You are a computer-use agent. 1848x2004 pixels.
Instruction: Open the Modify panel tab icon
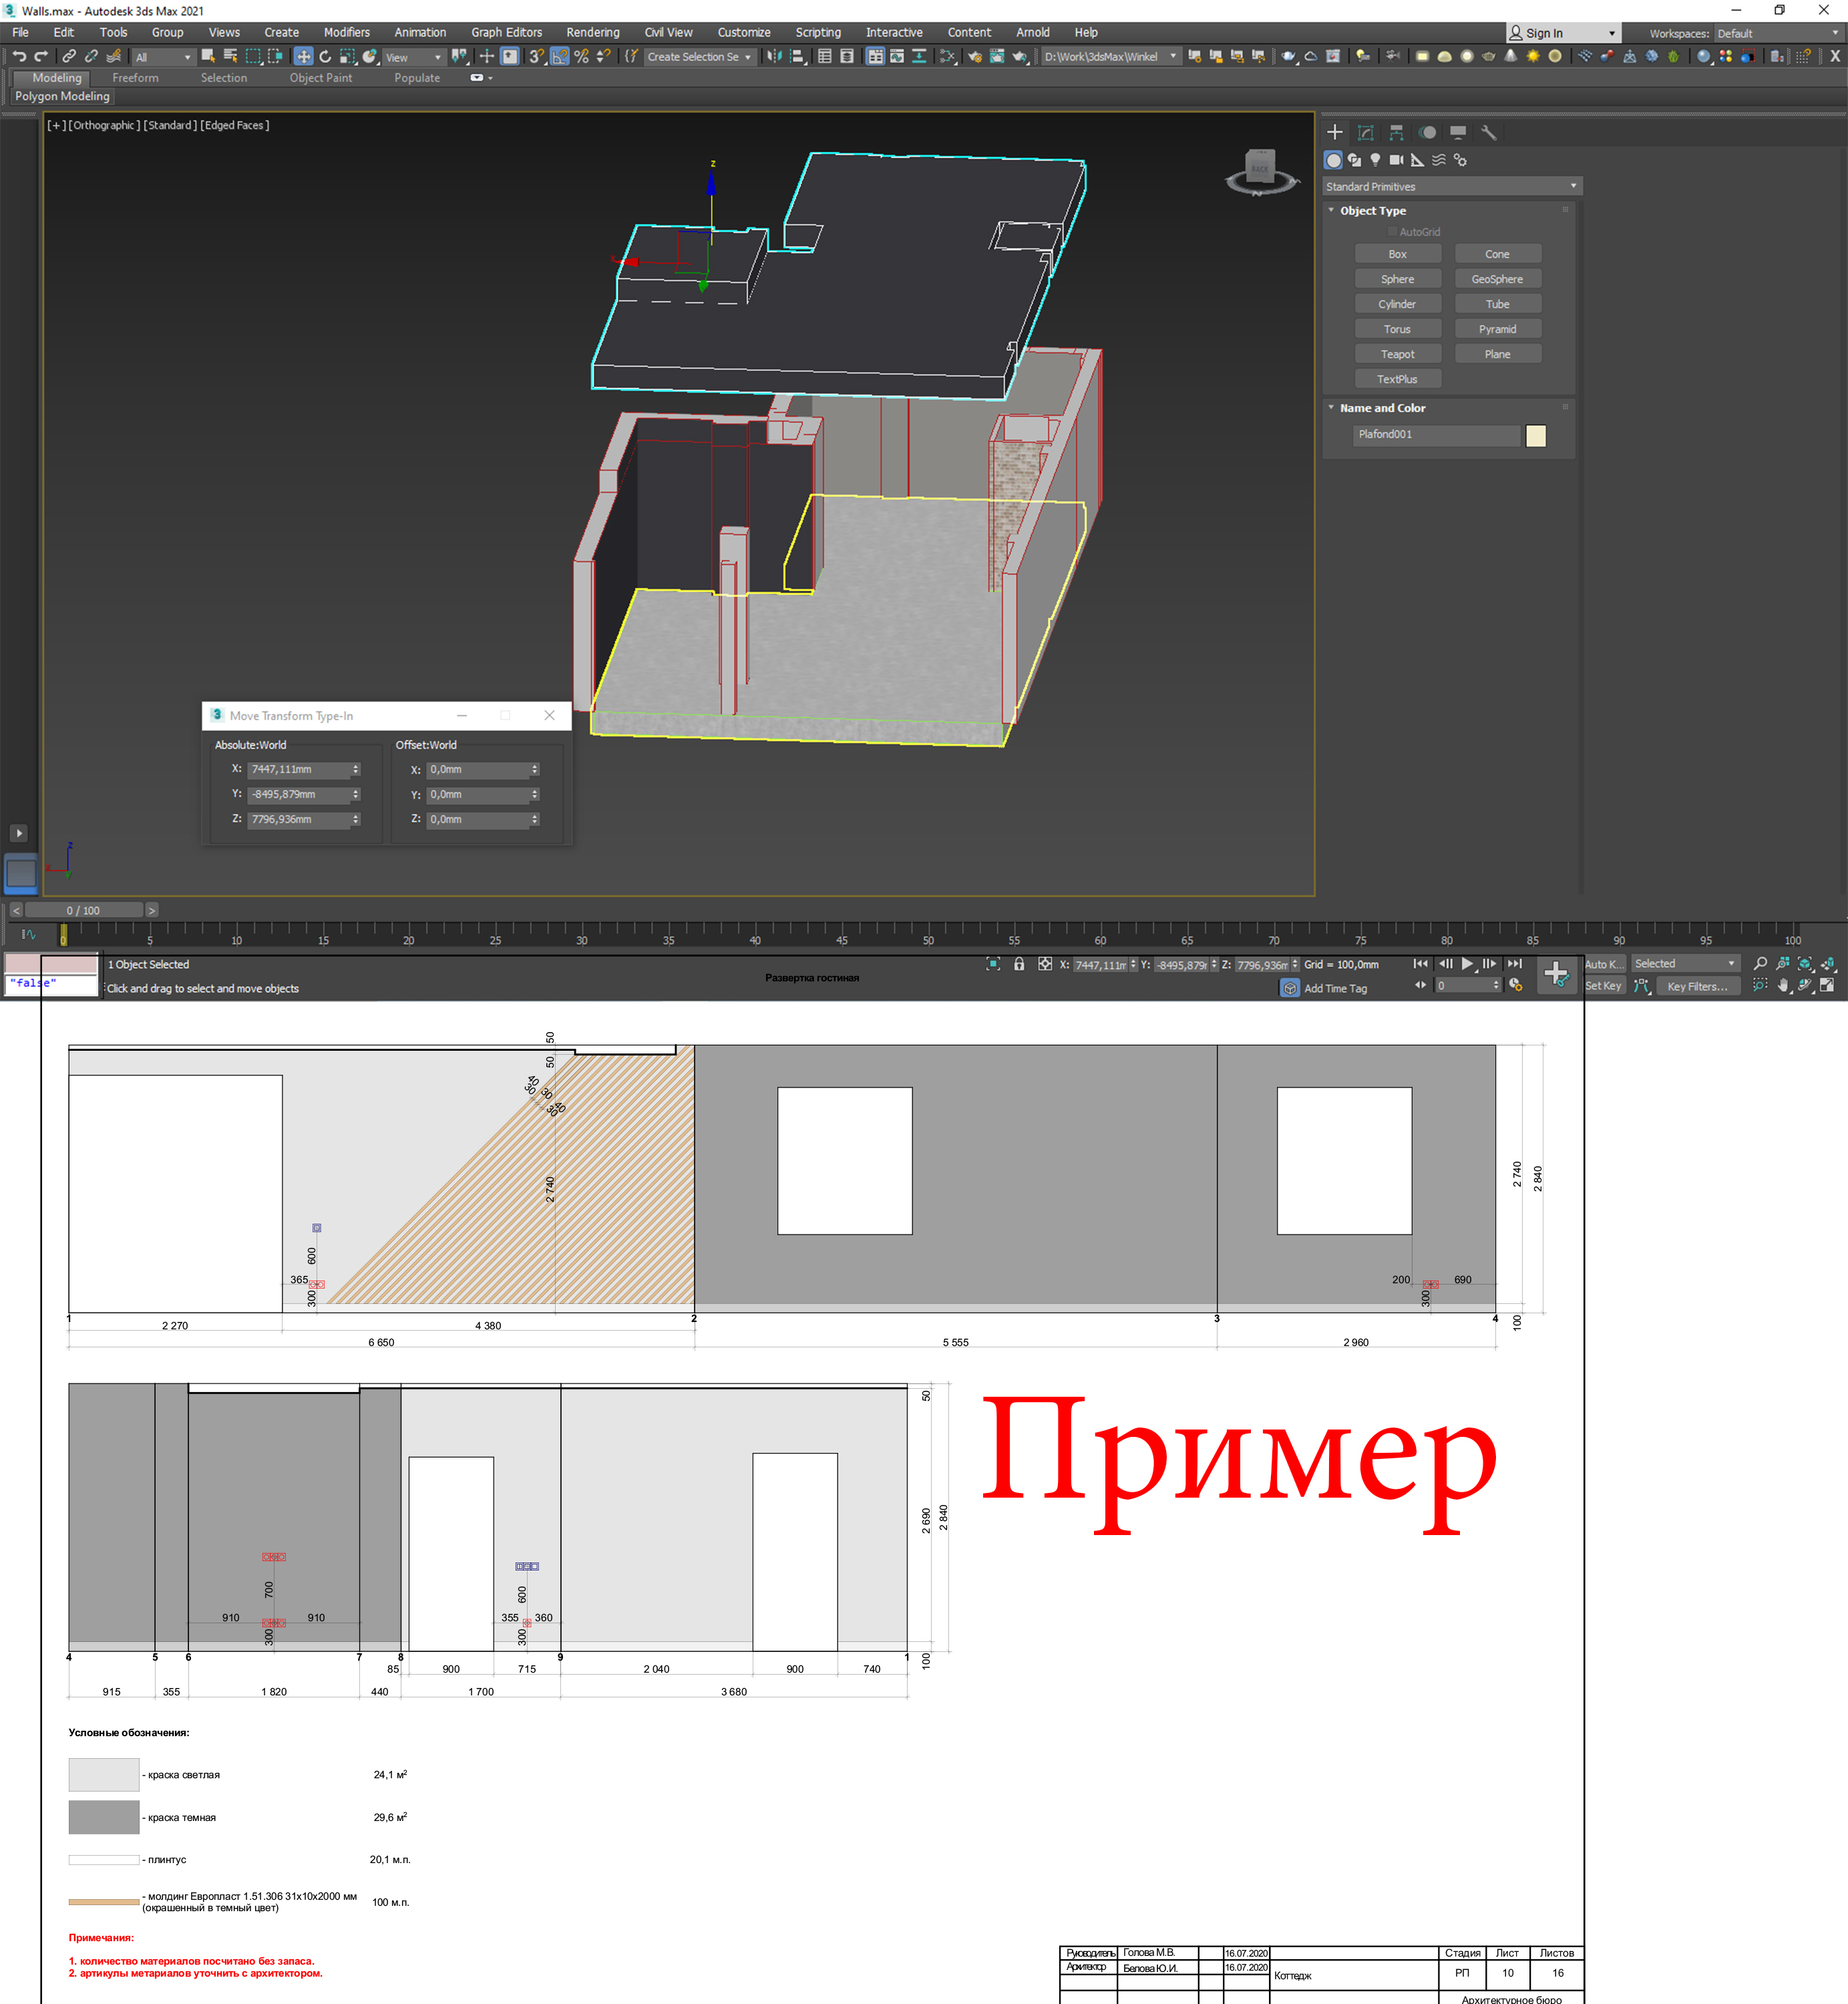[1366, 132]
